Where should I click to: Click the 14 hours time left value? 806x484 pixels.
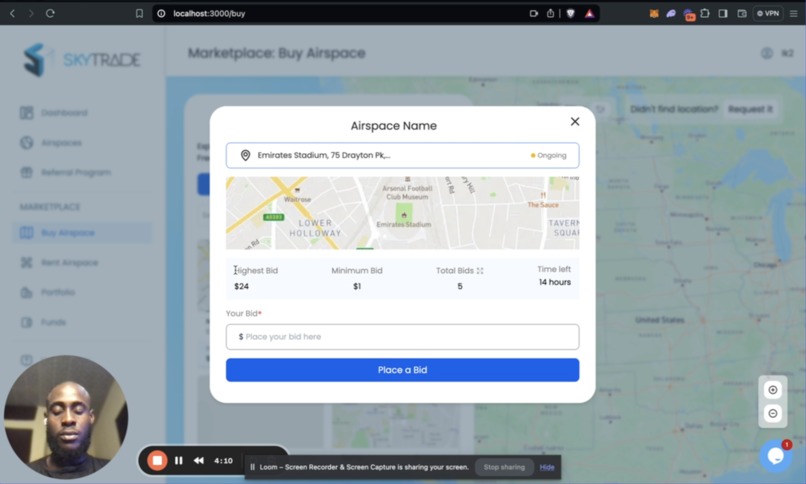[x=555, y=282]
